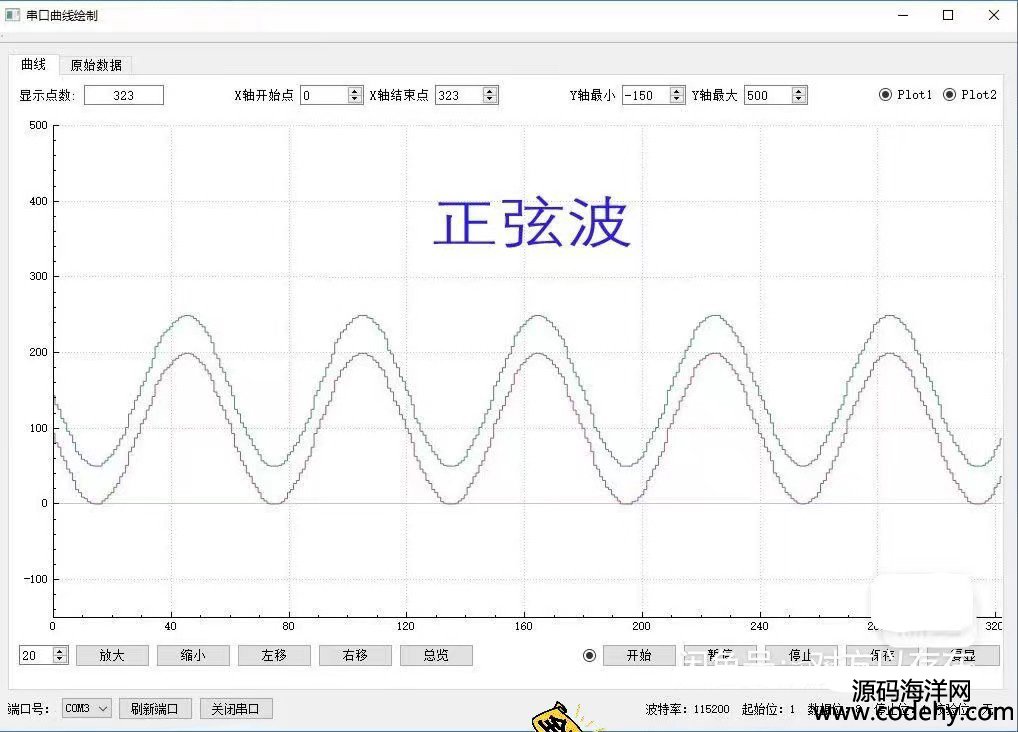1018x732 pixels.
Task: Click the app icon in the title bar
Action: (12, 14)
